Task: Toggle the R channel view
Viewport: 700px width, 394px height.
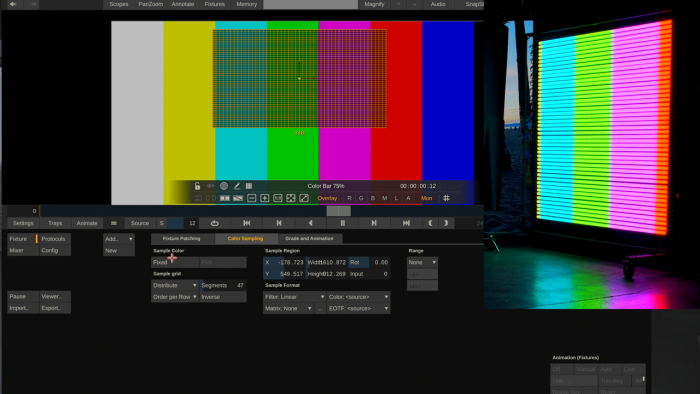Action: pyautogui.click(x=350, y=198)
